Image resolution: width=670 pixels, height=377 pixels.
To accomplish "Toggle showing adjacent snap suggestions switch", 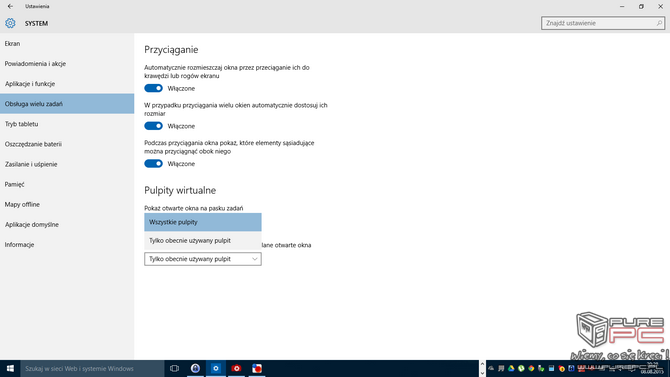I will (x=153, y=164).
